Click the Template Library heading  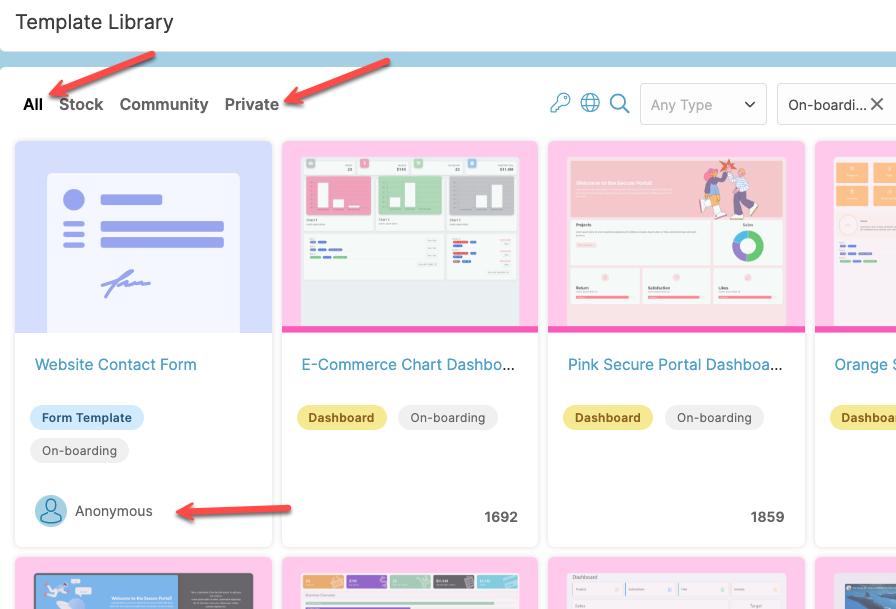(94, 22)
